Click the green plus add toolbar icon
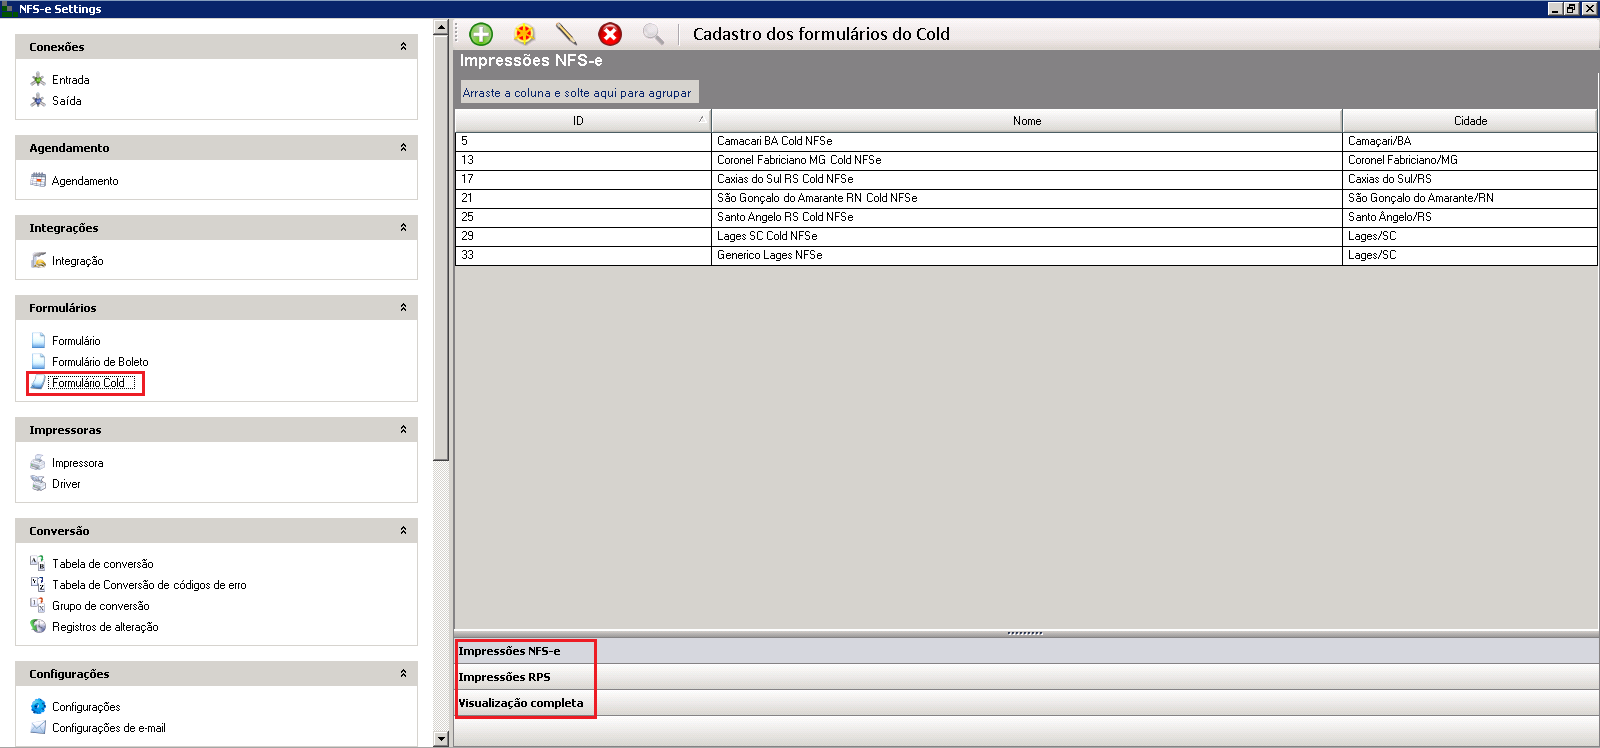The width and height of the screenshot is (1600, 748). coord(481,34)
